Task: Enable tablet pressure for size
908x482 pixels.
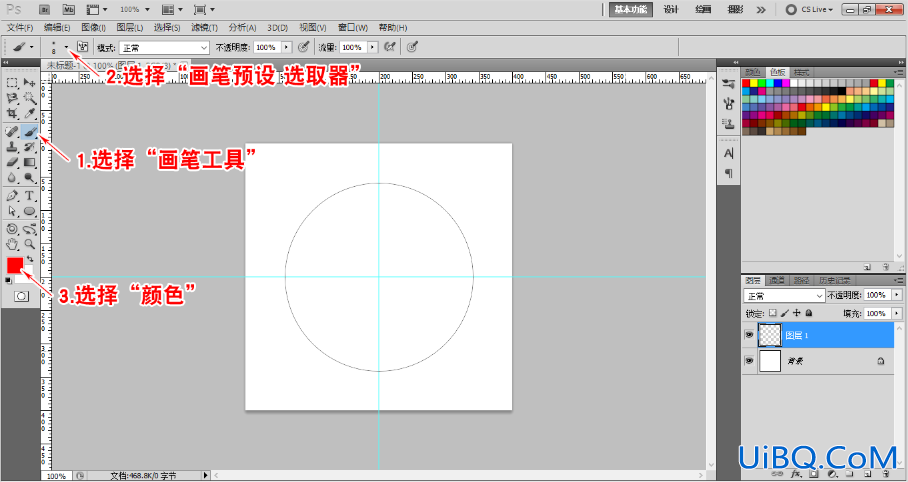Action: tap(412, 47)
